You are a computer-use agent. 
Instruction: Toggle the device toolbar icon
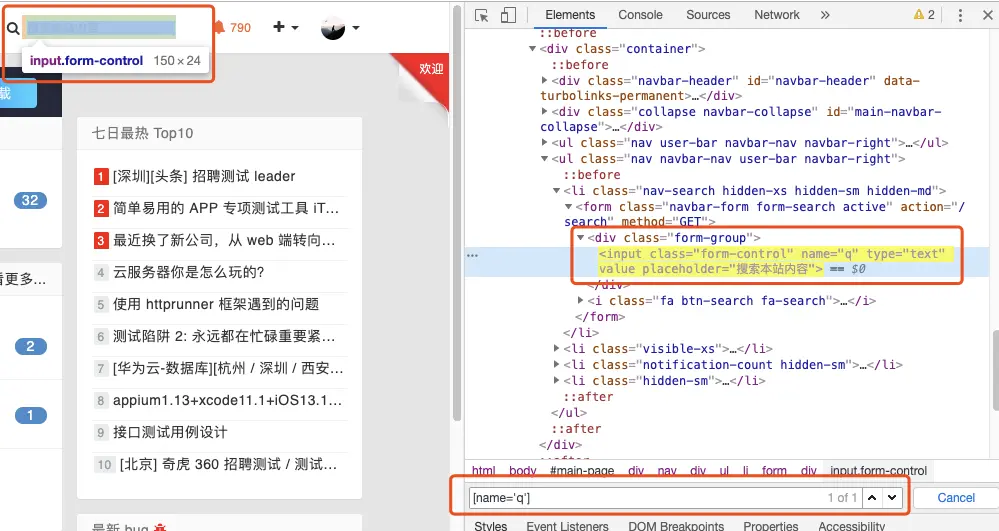point(508,15)
